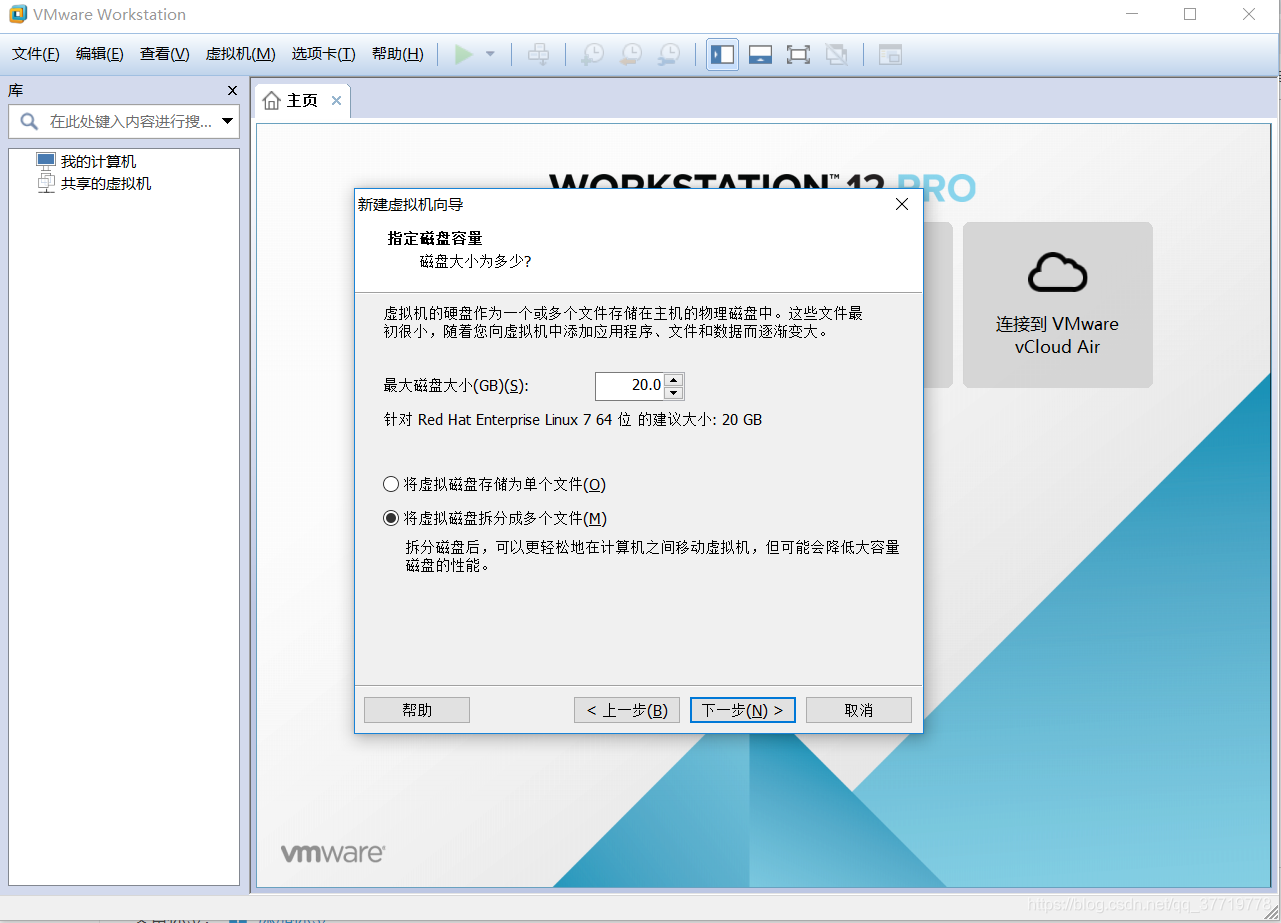Image resolution: width=1281 pixels, height=923 pixels.
Task: Close the 主页 tab
Action: tap(336, 100)
